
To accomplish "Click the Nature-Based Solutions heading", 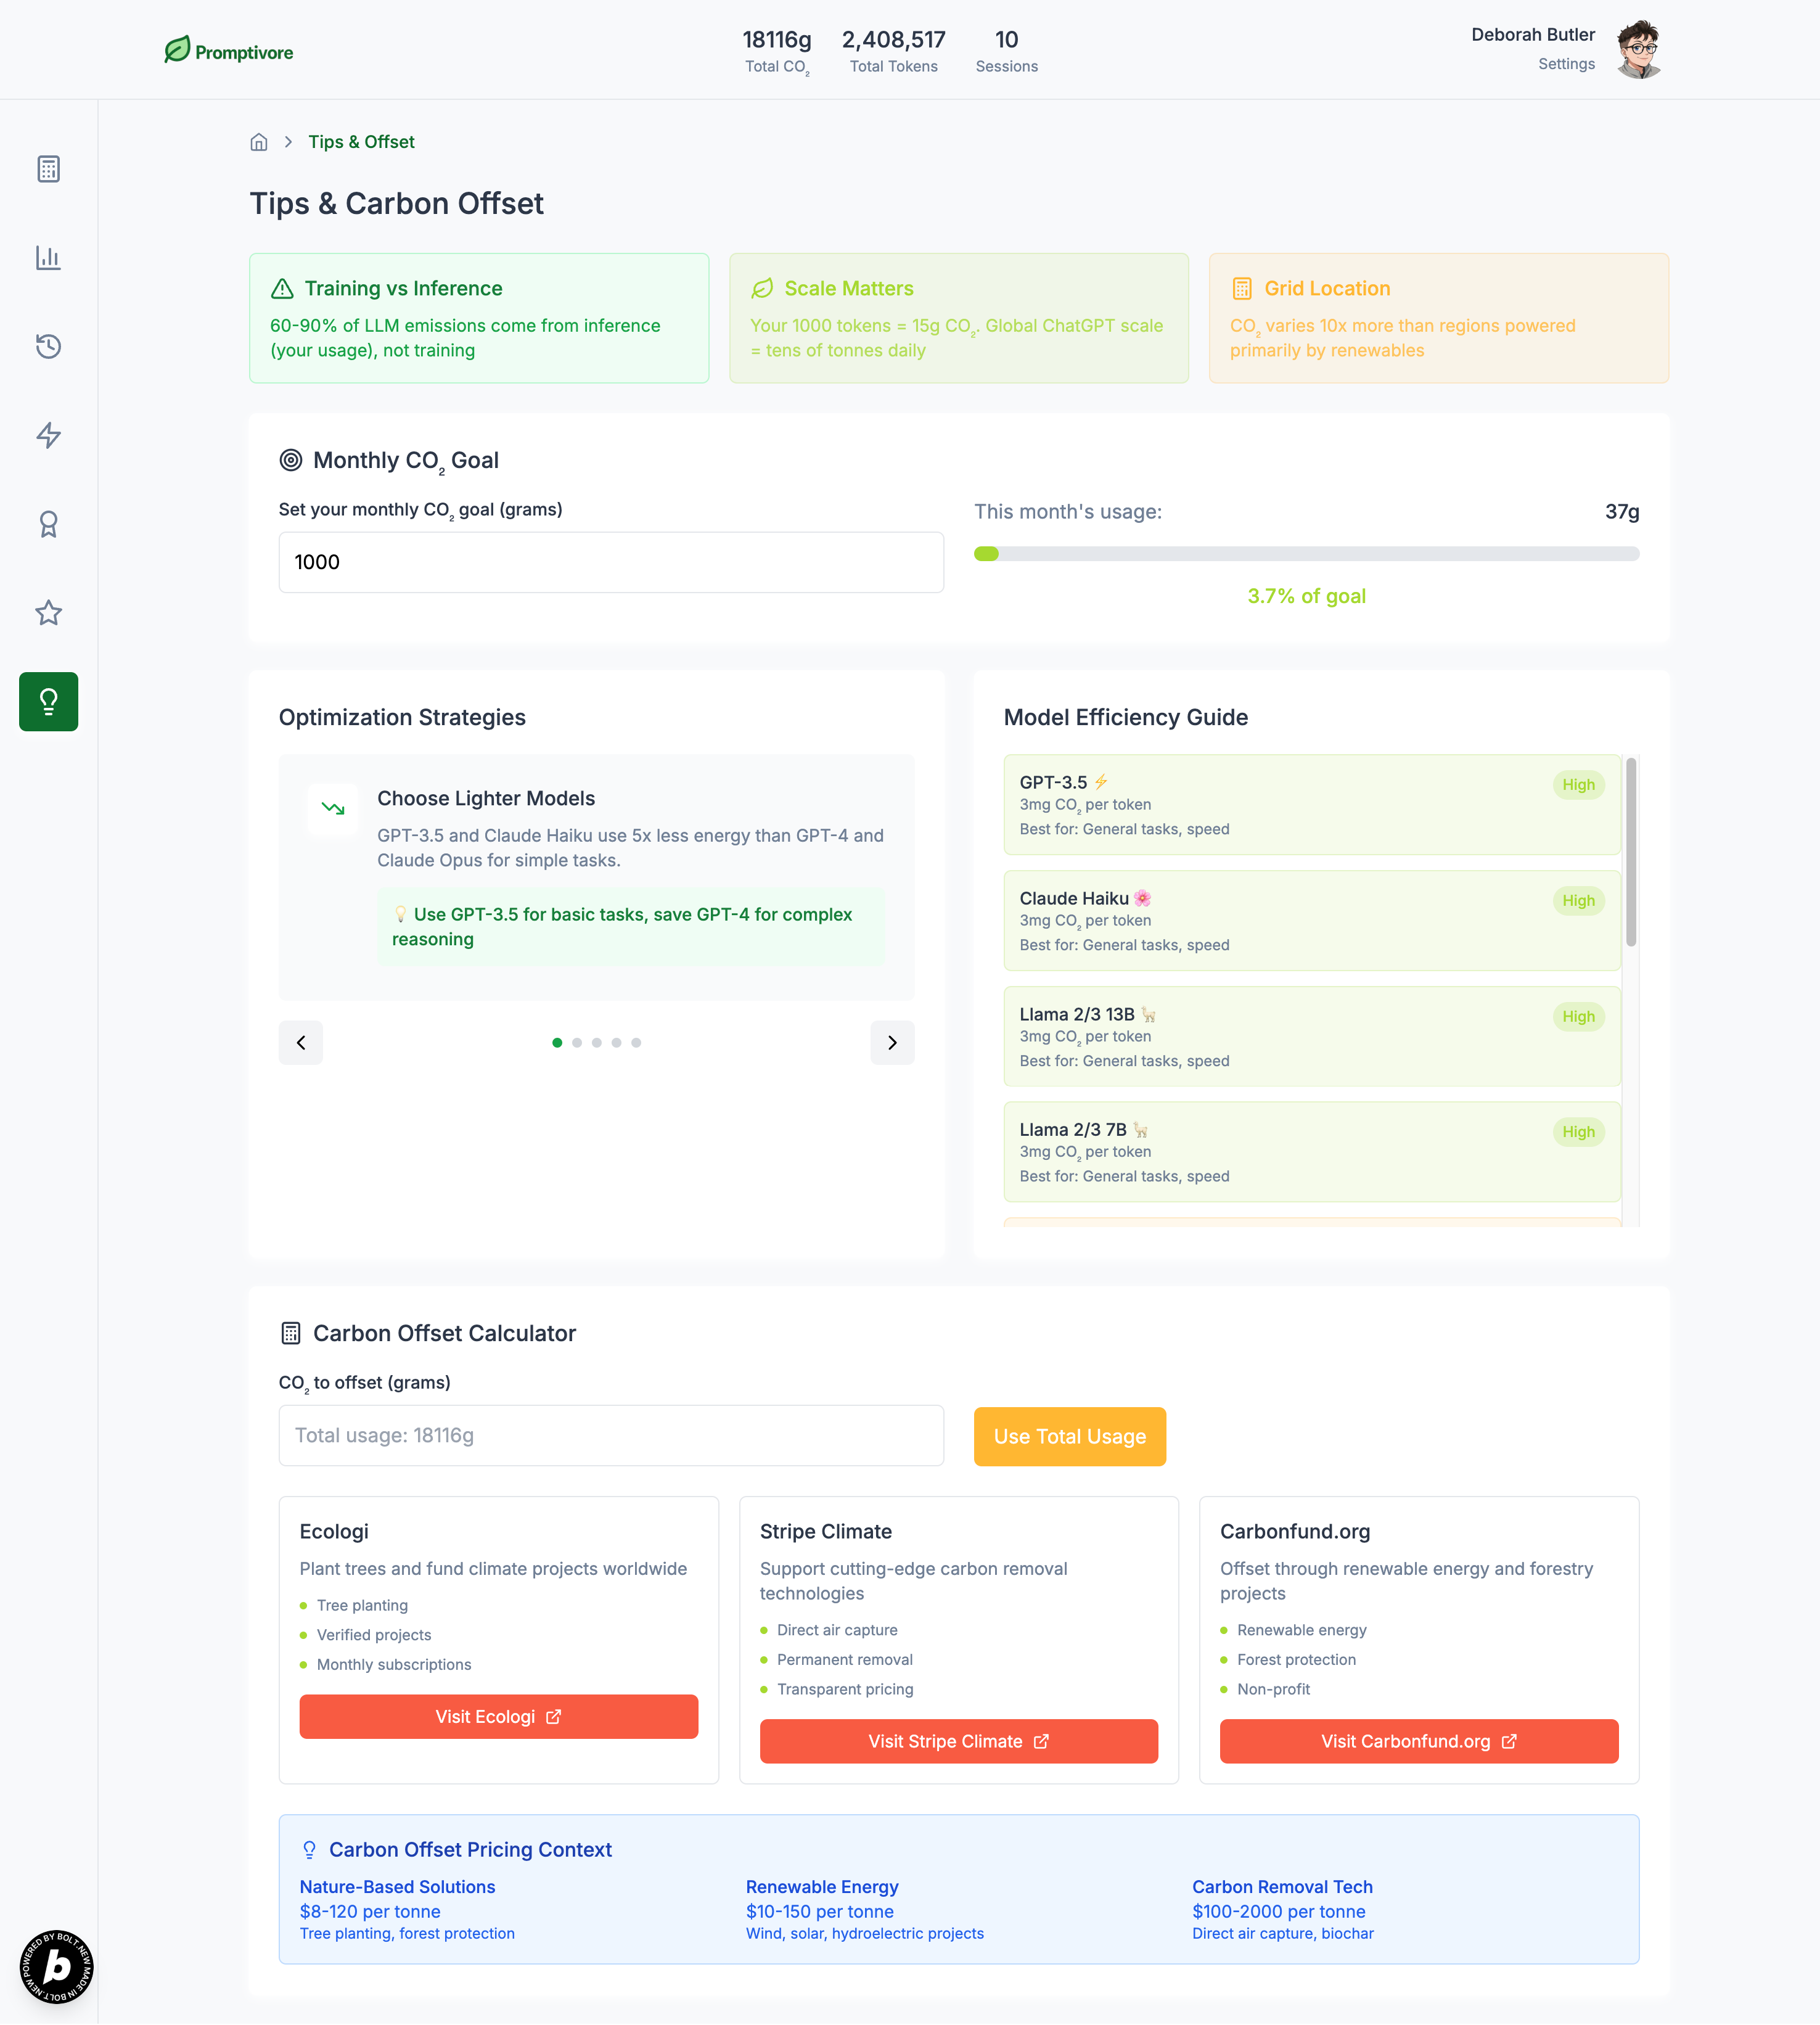I will [398, 1887].
